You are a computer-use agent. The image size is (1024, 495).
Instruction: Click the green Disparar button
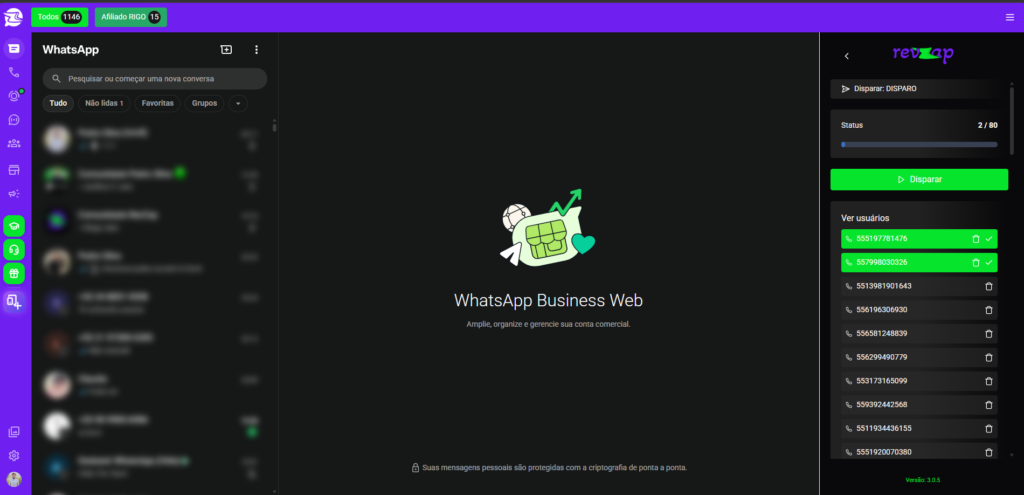[x=919, y=179]
